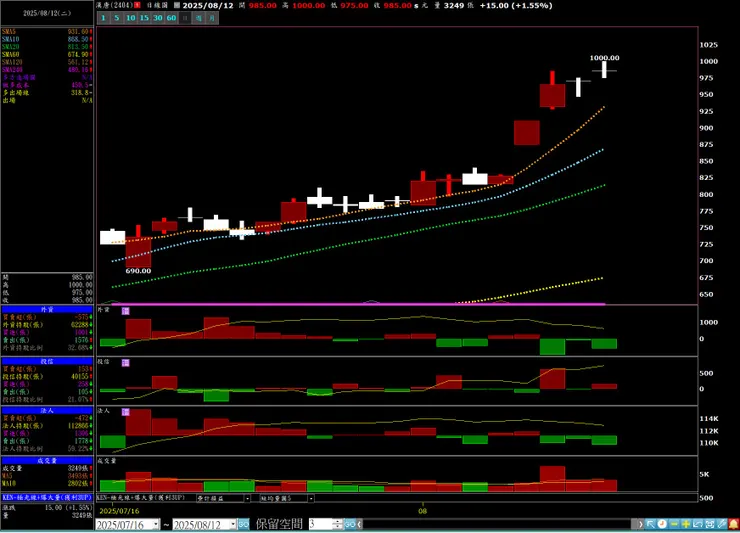Click the undo curved-arrow icon

698,524
